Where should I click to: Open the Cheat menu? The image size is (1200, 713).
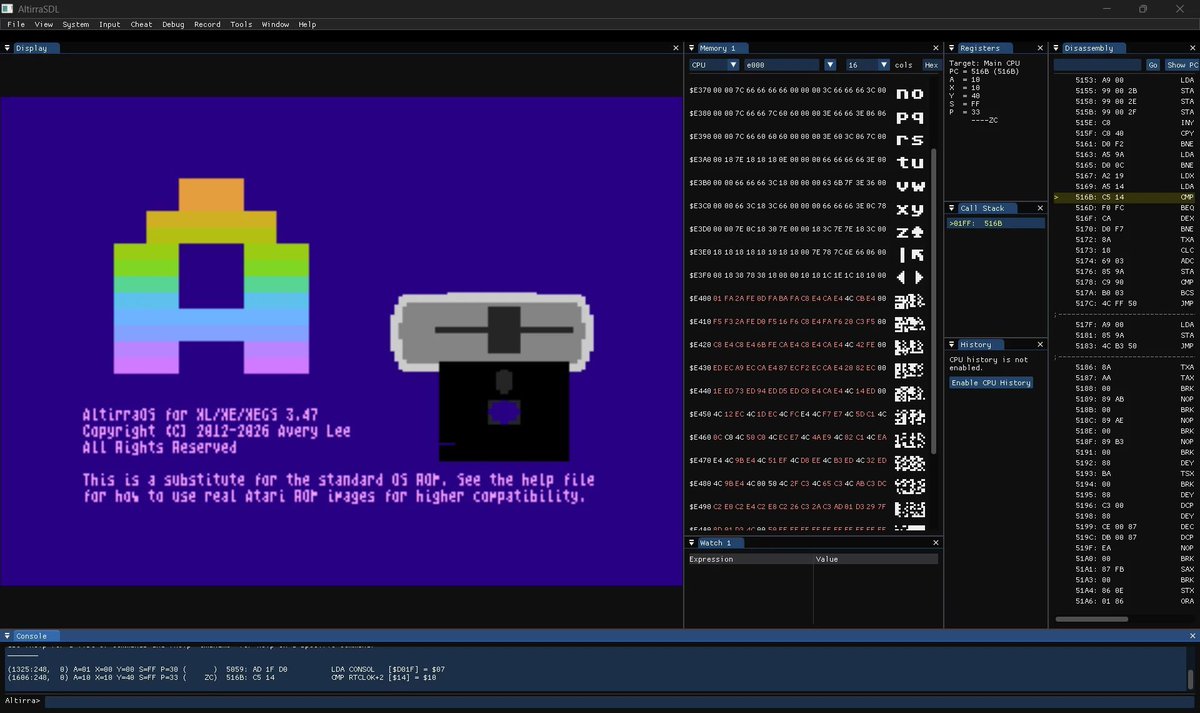coord(140,24)
